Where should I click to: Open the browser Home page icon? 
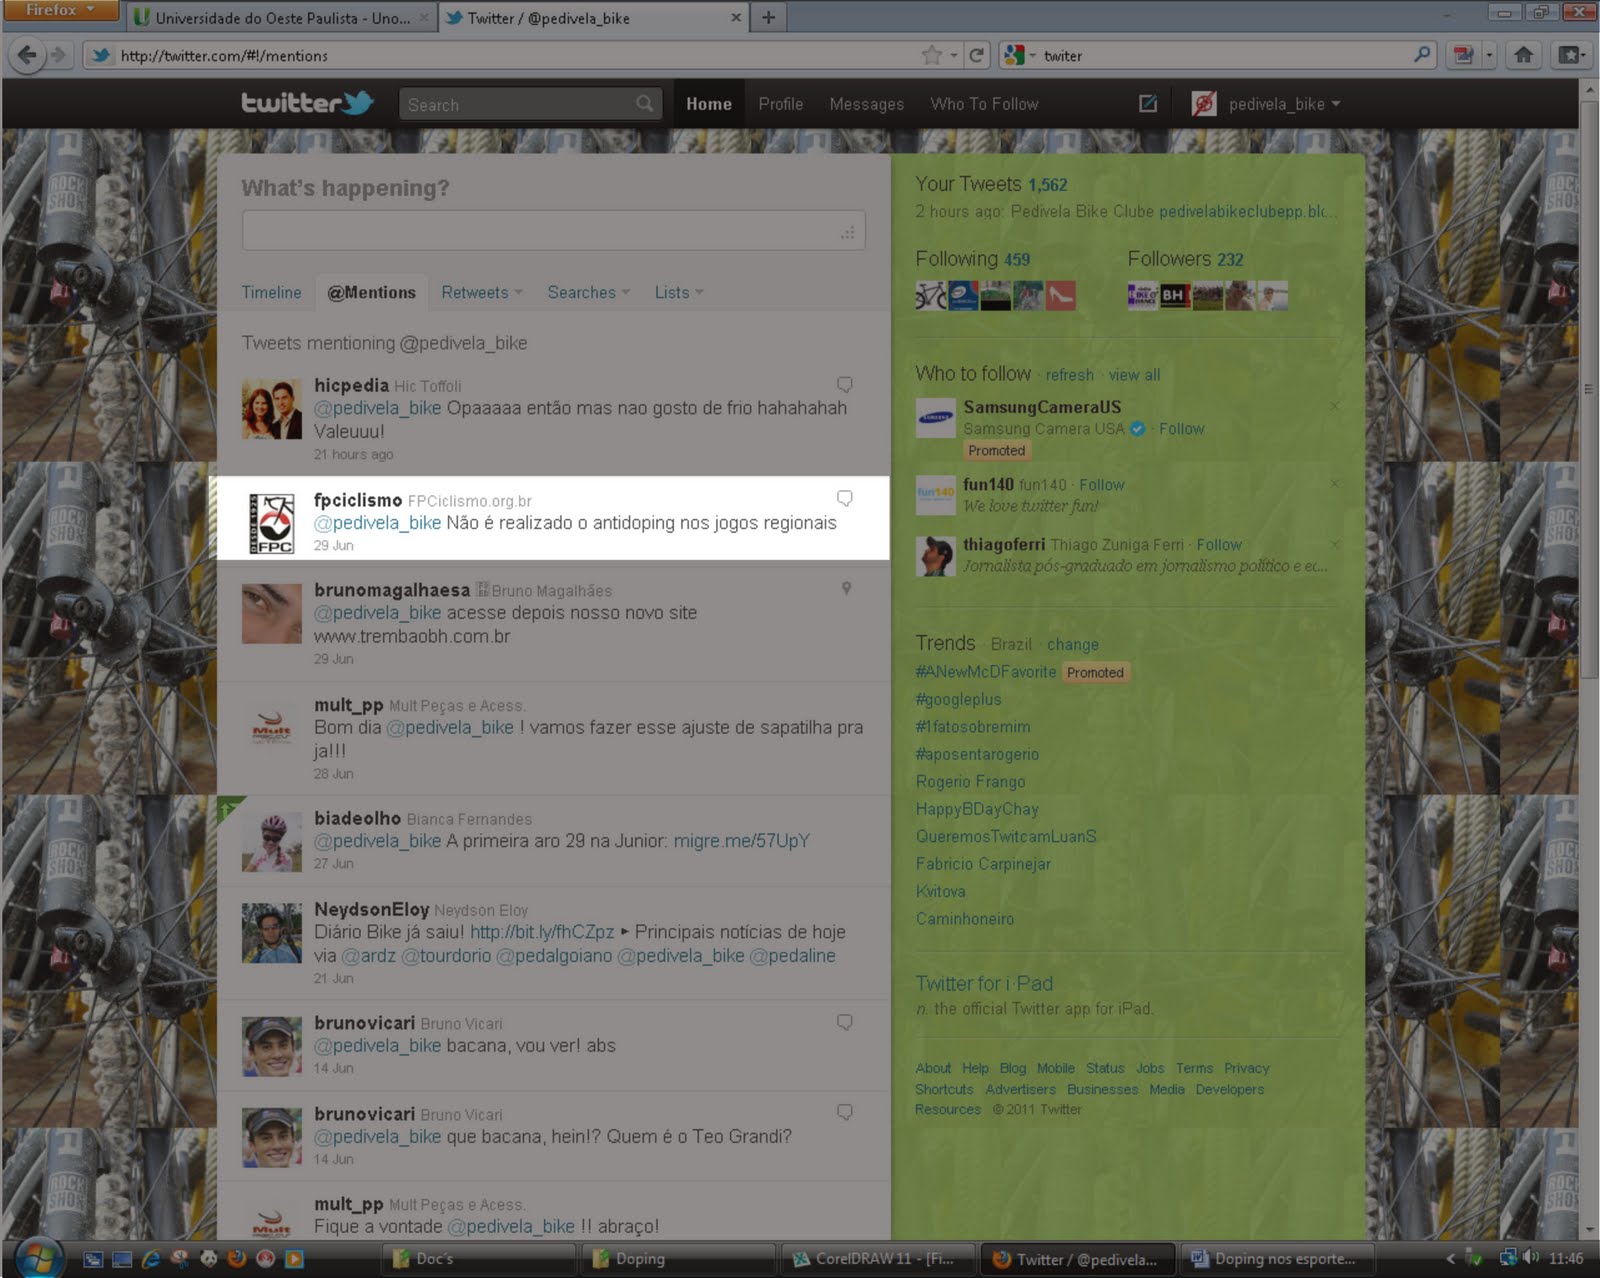click(x=1523, y=55)
